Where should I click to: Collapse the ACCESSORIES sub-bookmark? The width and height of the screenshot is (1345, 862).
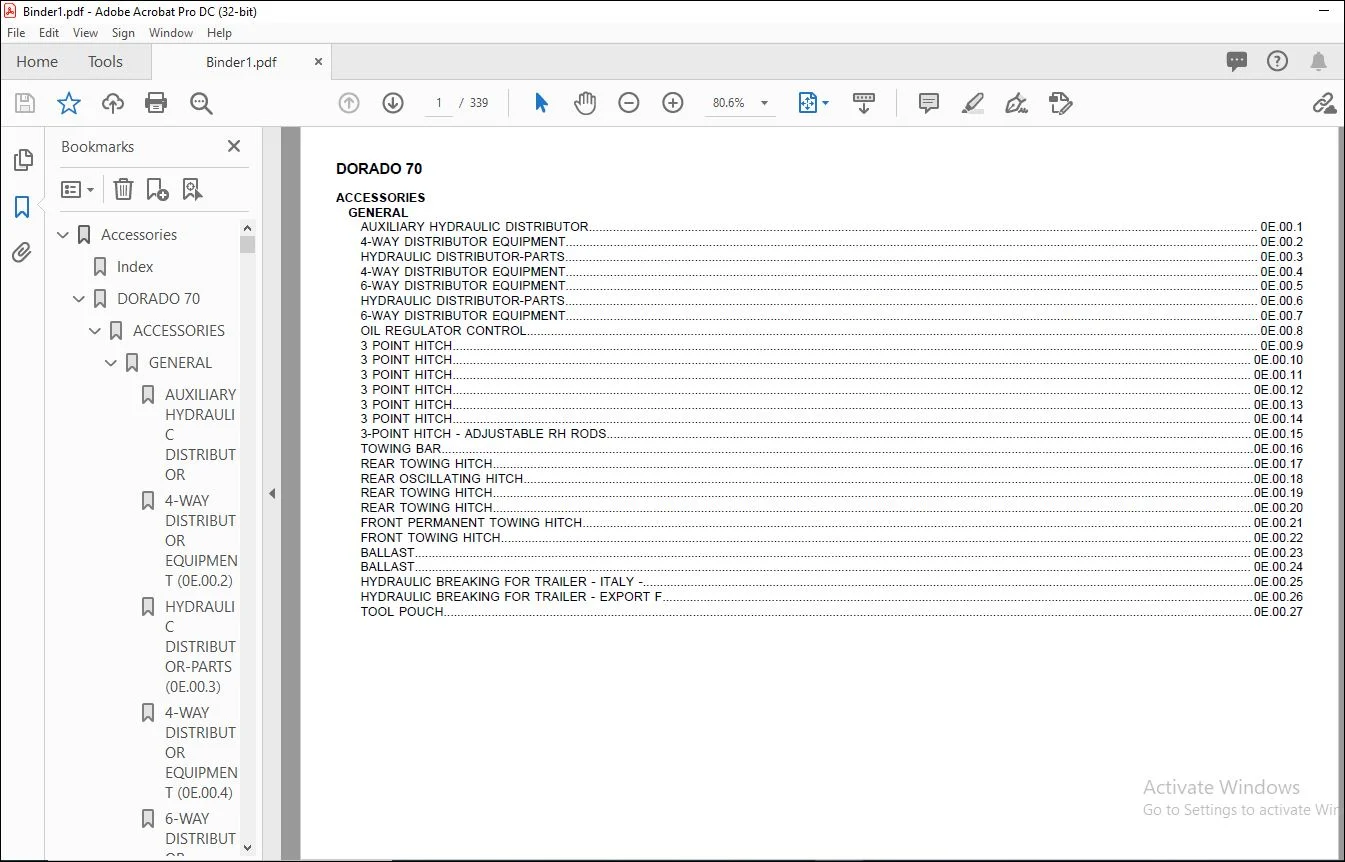(96, 331)
